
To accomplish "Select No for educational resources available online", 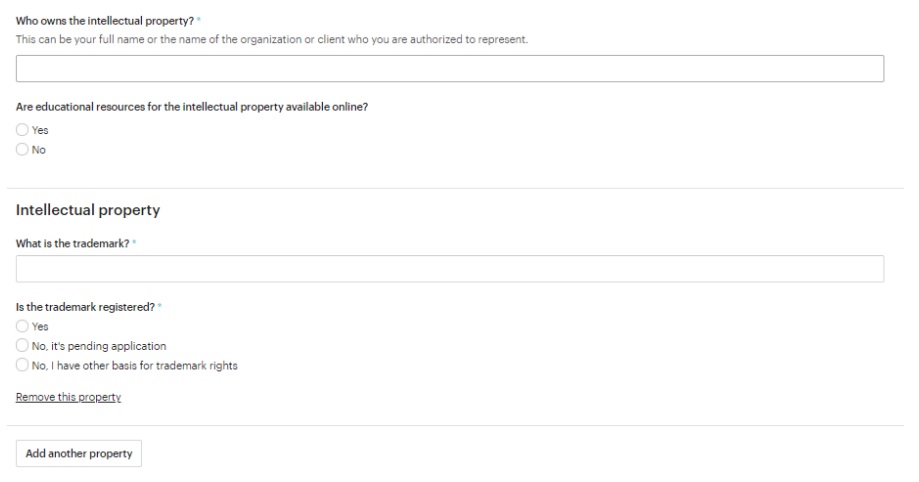I will 22,150.
